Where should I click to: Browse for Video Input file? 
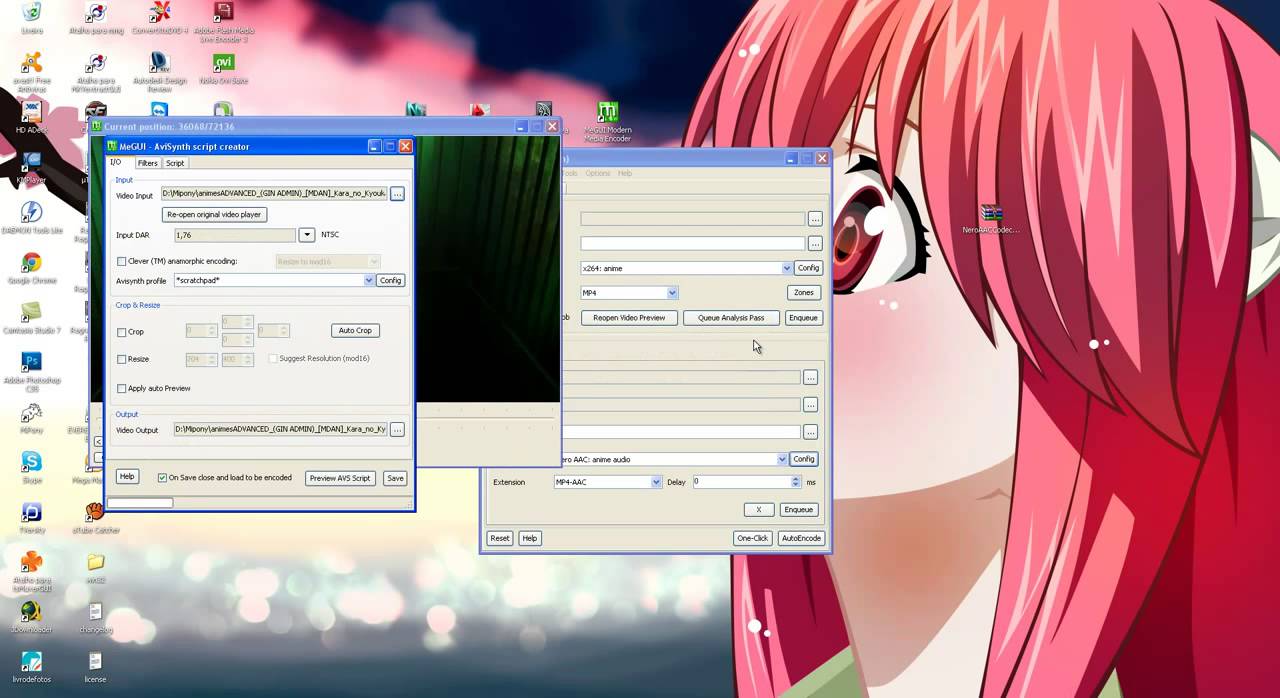point(397,194)
